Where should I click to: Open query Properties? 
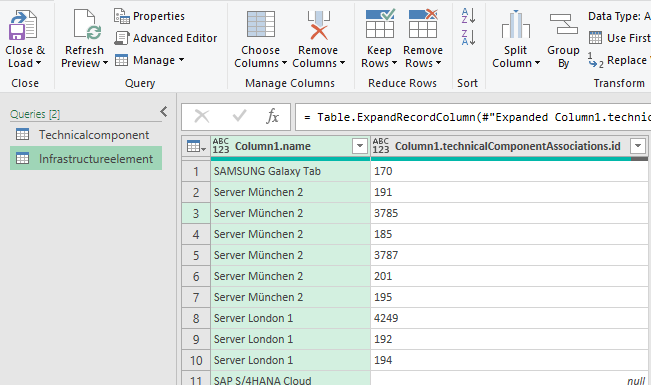coord(149,16)
